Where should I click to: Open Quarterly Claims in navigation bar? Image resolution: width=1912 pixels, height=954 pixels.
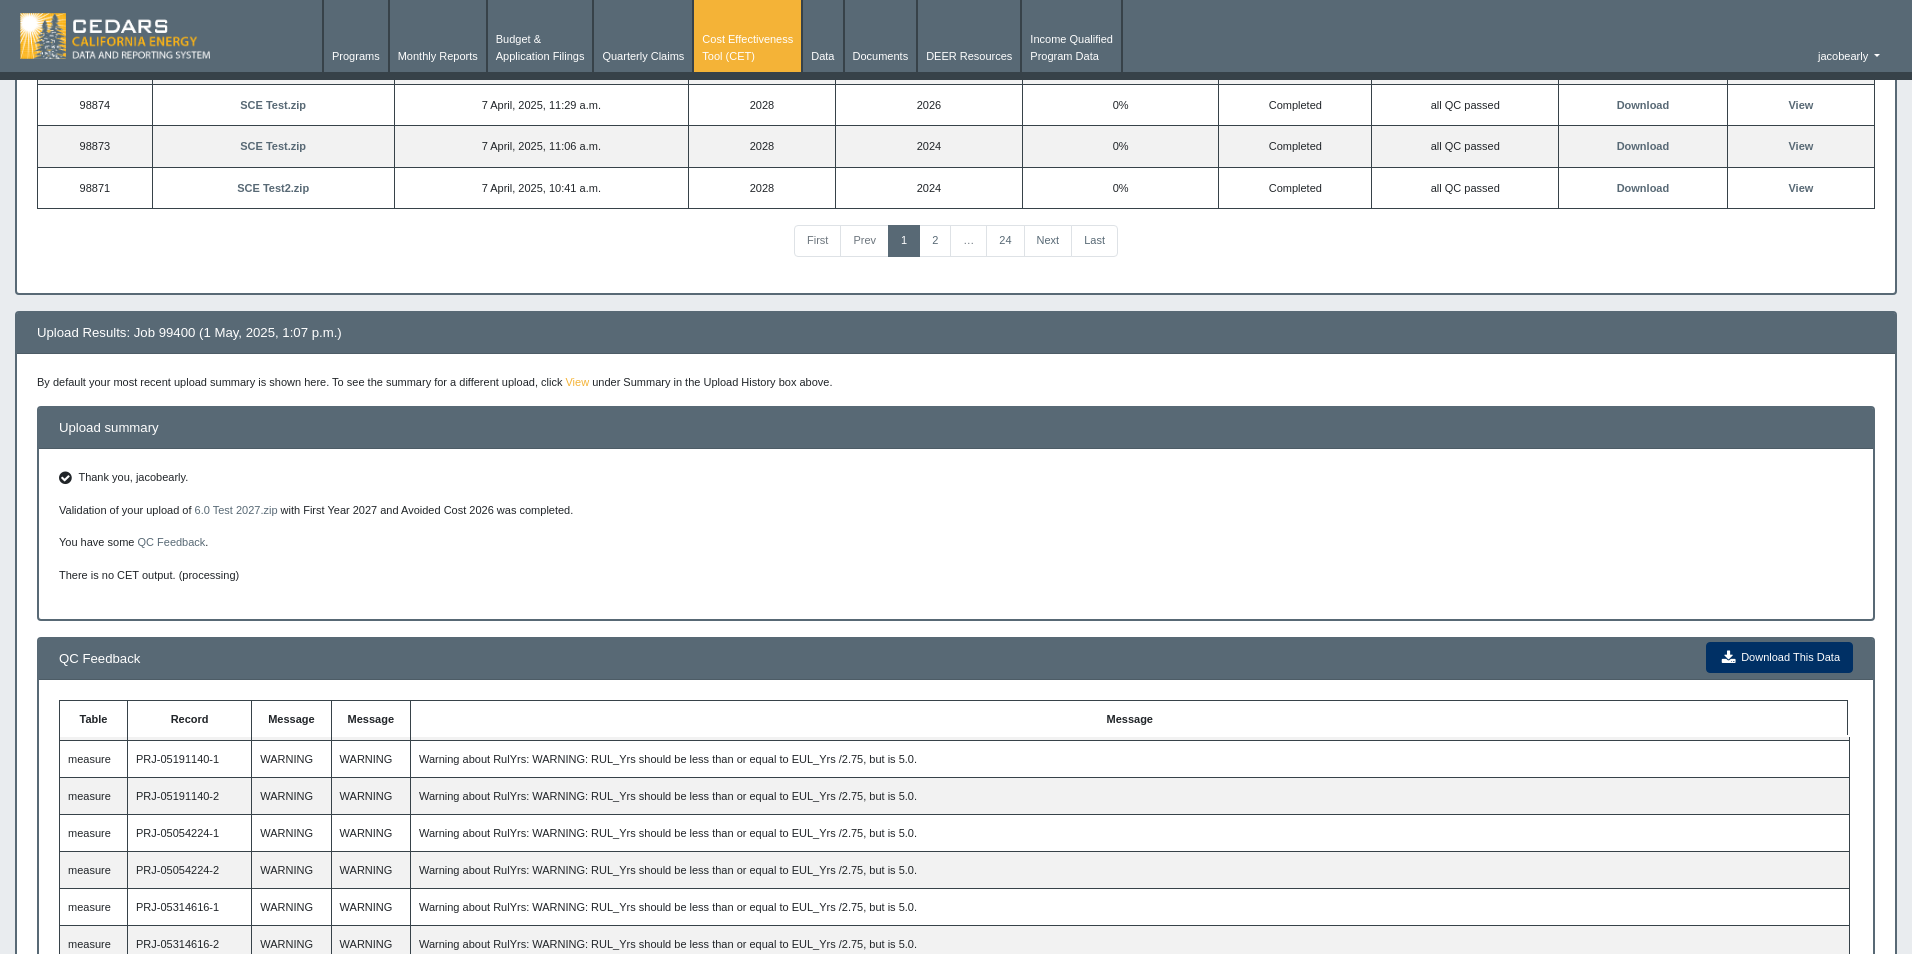[642, 56]
